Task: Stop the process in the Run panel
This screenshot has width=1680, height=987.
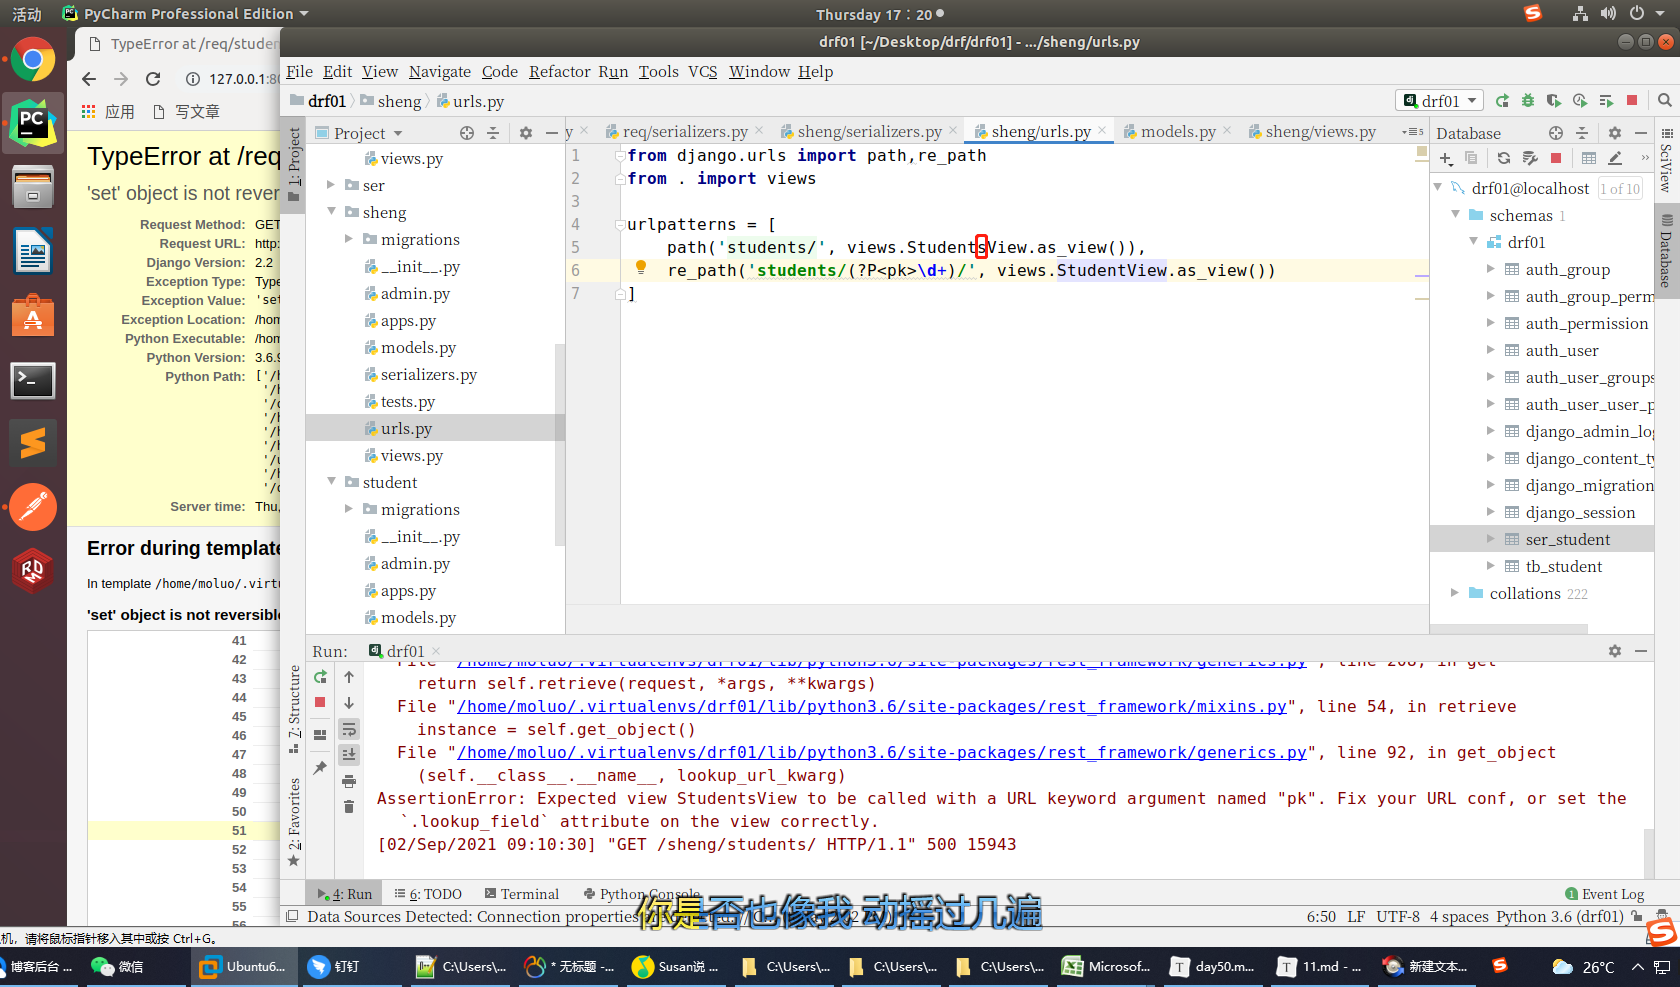Action: tap(320, 703)
